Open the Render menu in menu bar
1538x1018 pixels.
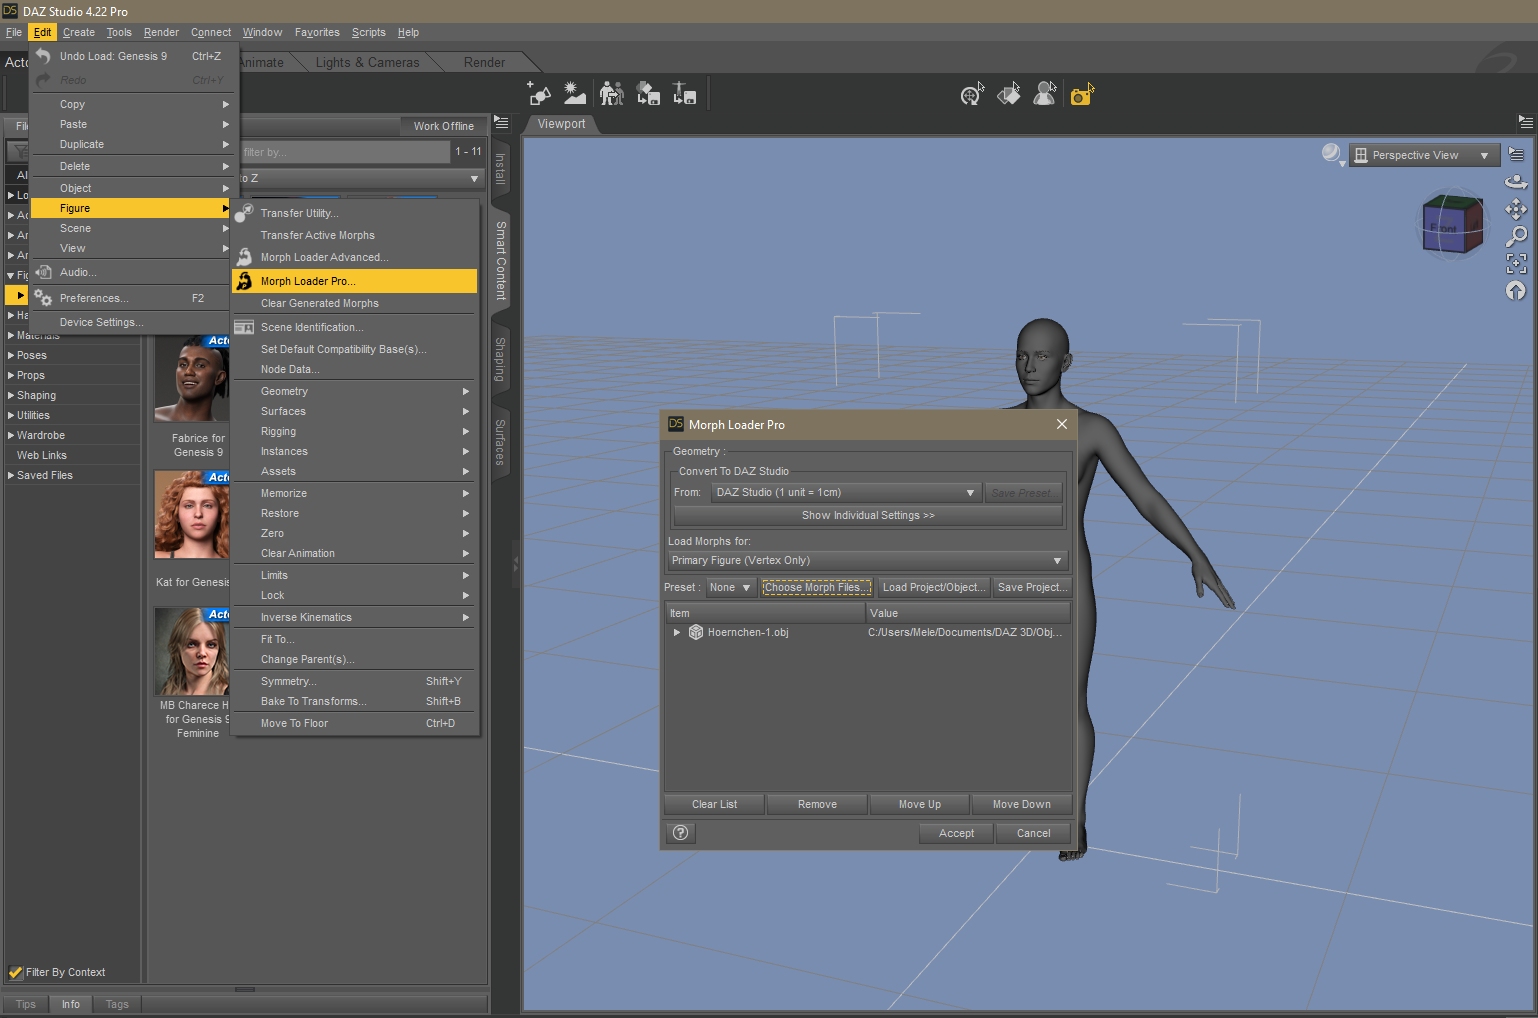point(161,32)
